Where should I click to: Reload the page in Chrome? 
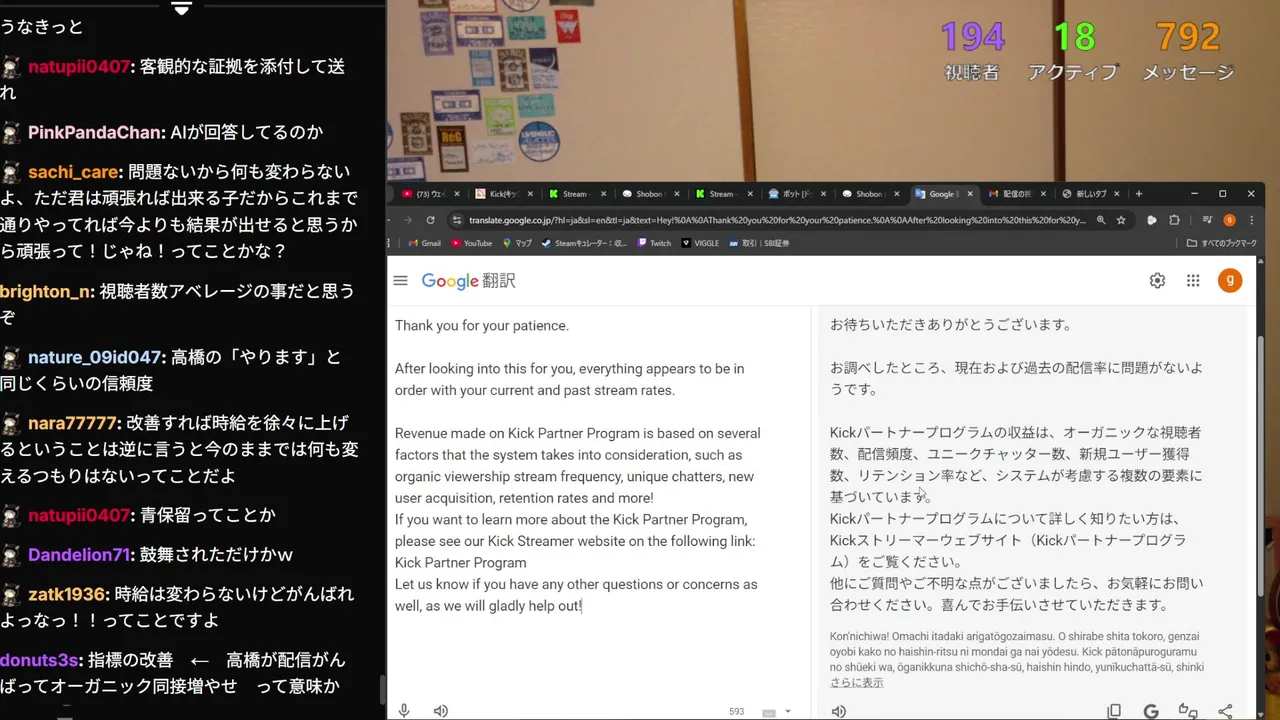[x=431, y=220]
